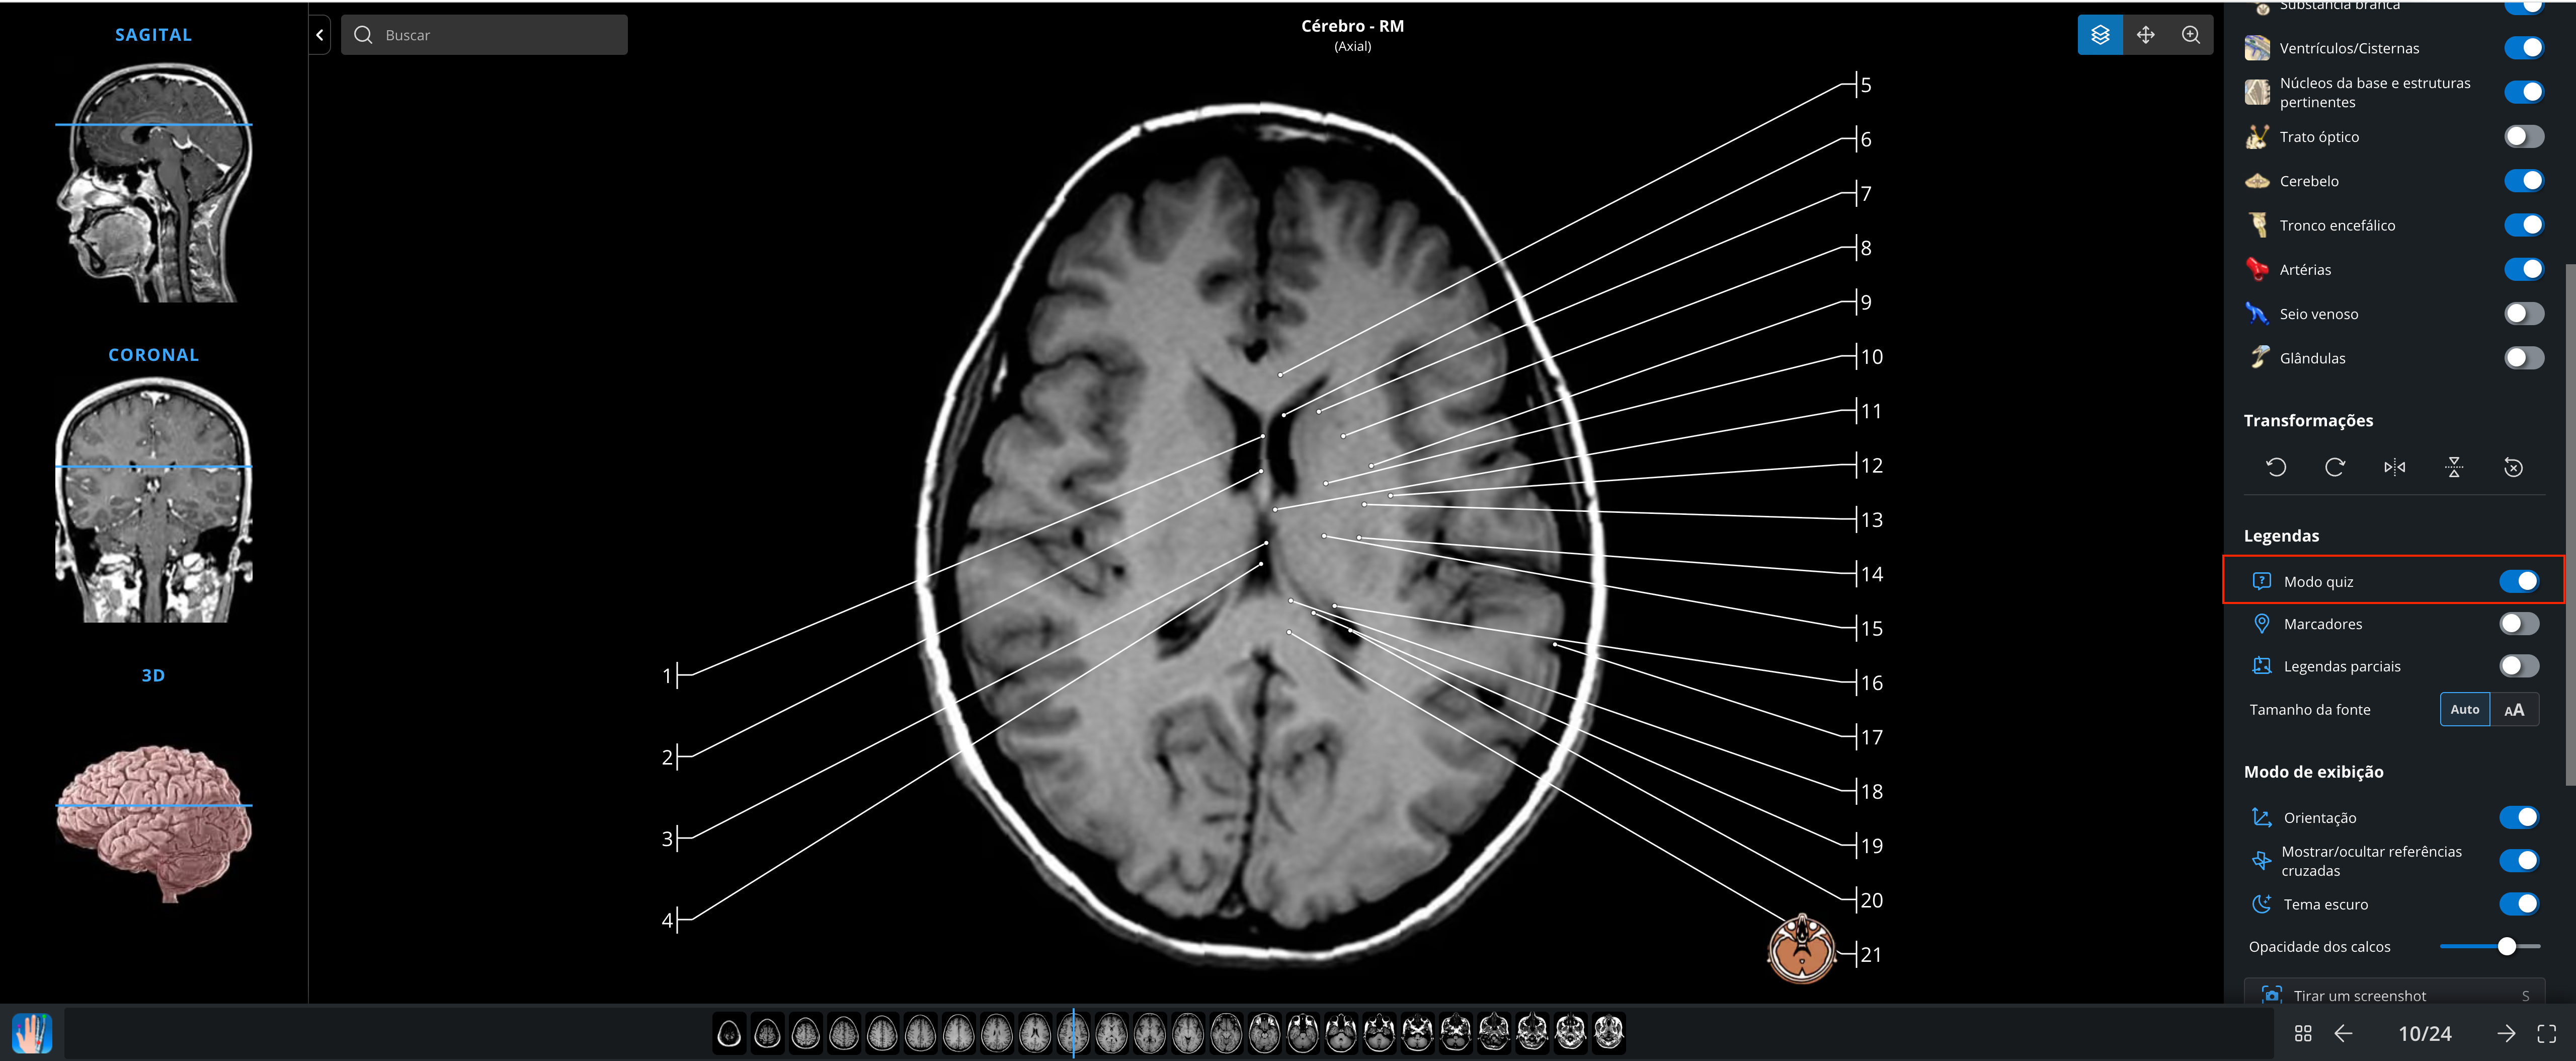
Task: Toggle Mostrar/ocultar referências cruzadas
Action: click(2519, 860)
